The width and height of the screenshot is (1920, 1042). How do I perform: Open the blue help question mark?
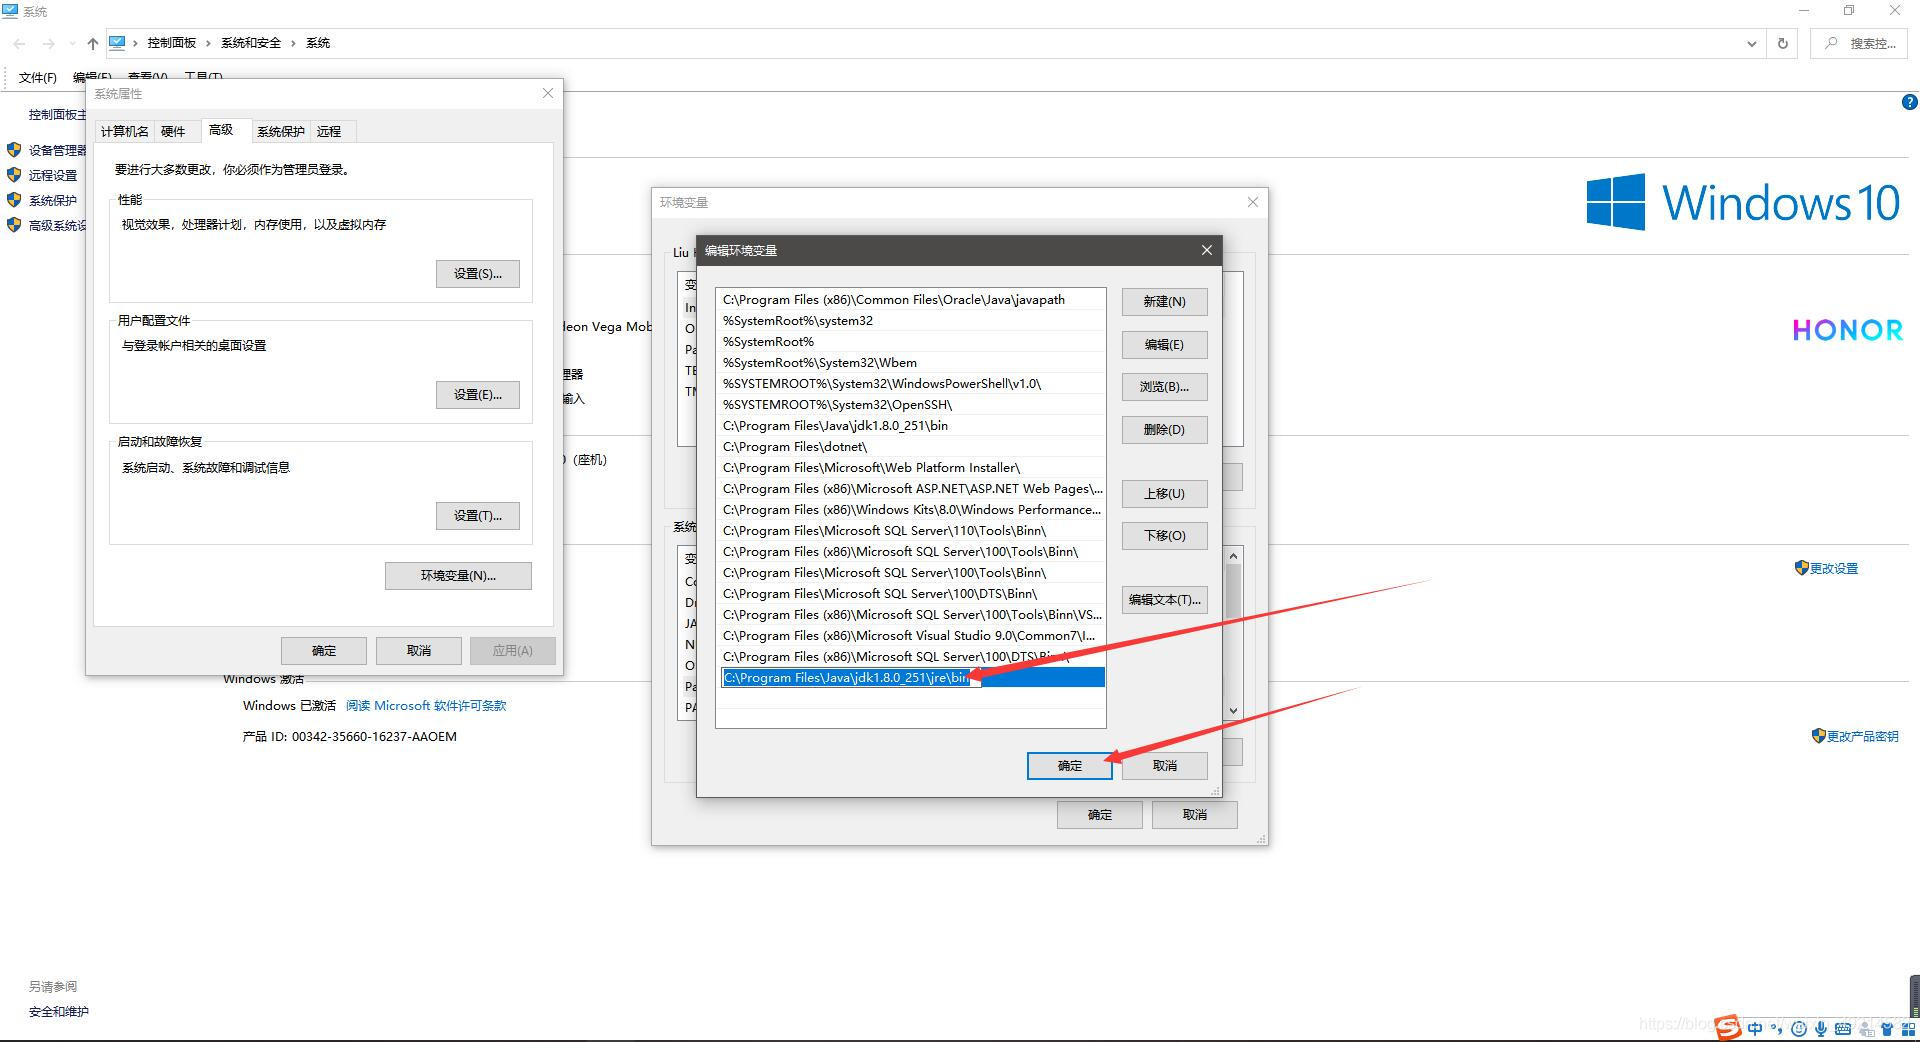(x=1909, y=102)
